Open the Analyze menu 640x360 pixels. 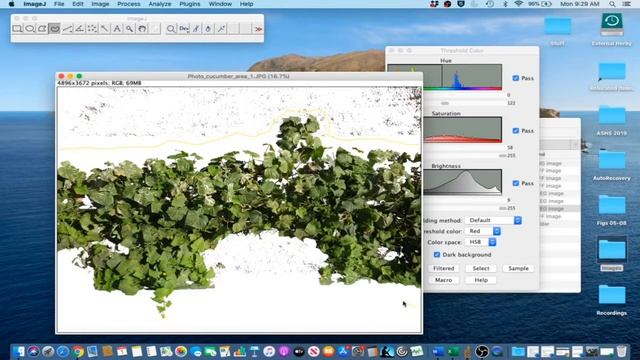160,4
